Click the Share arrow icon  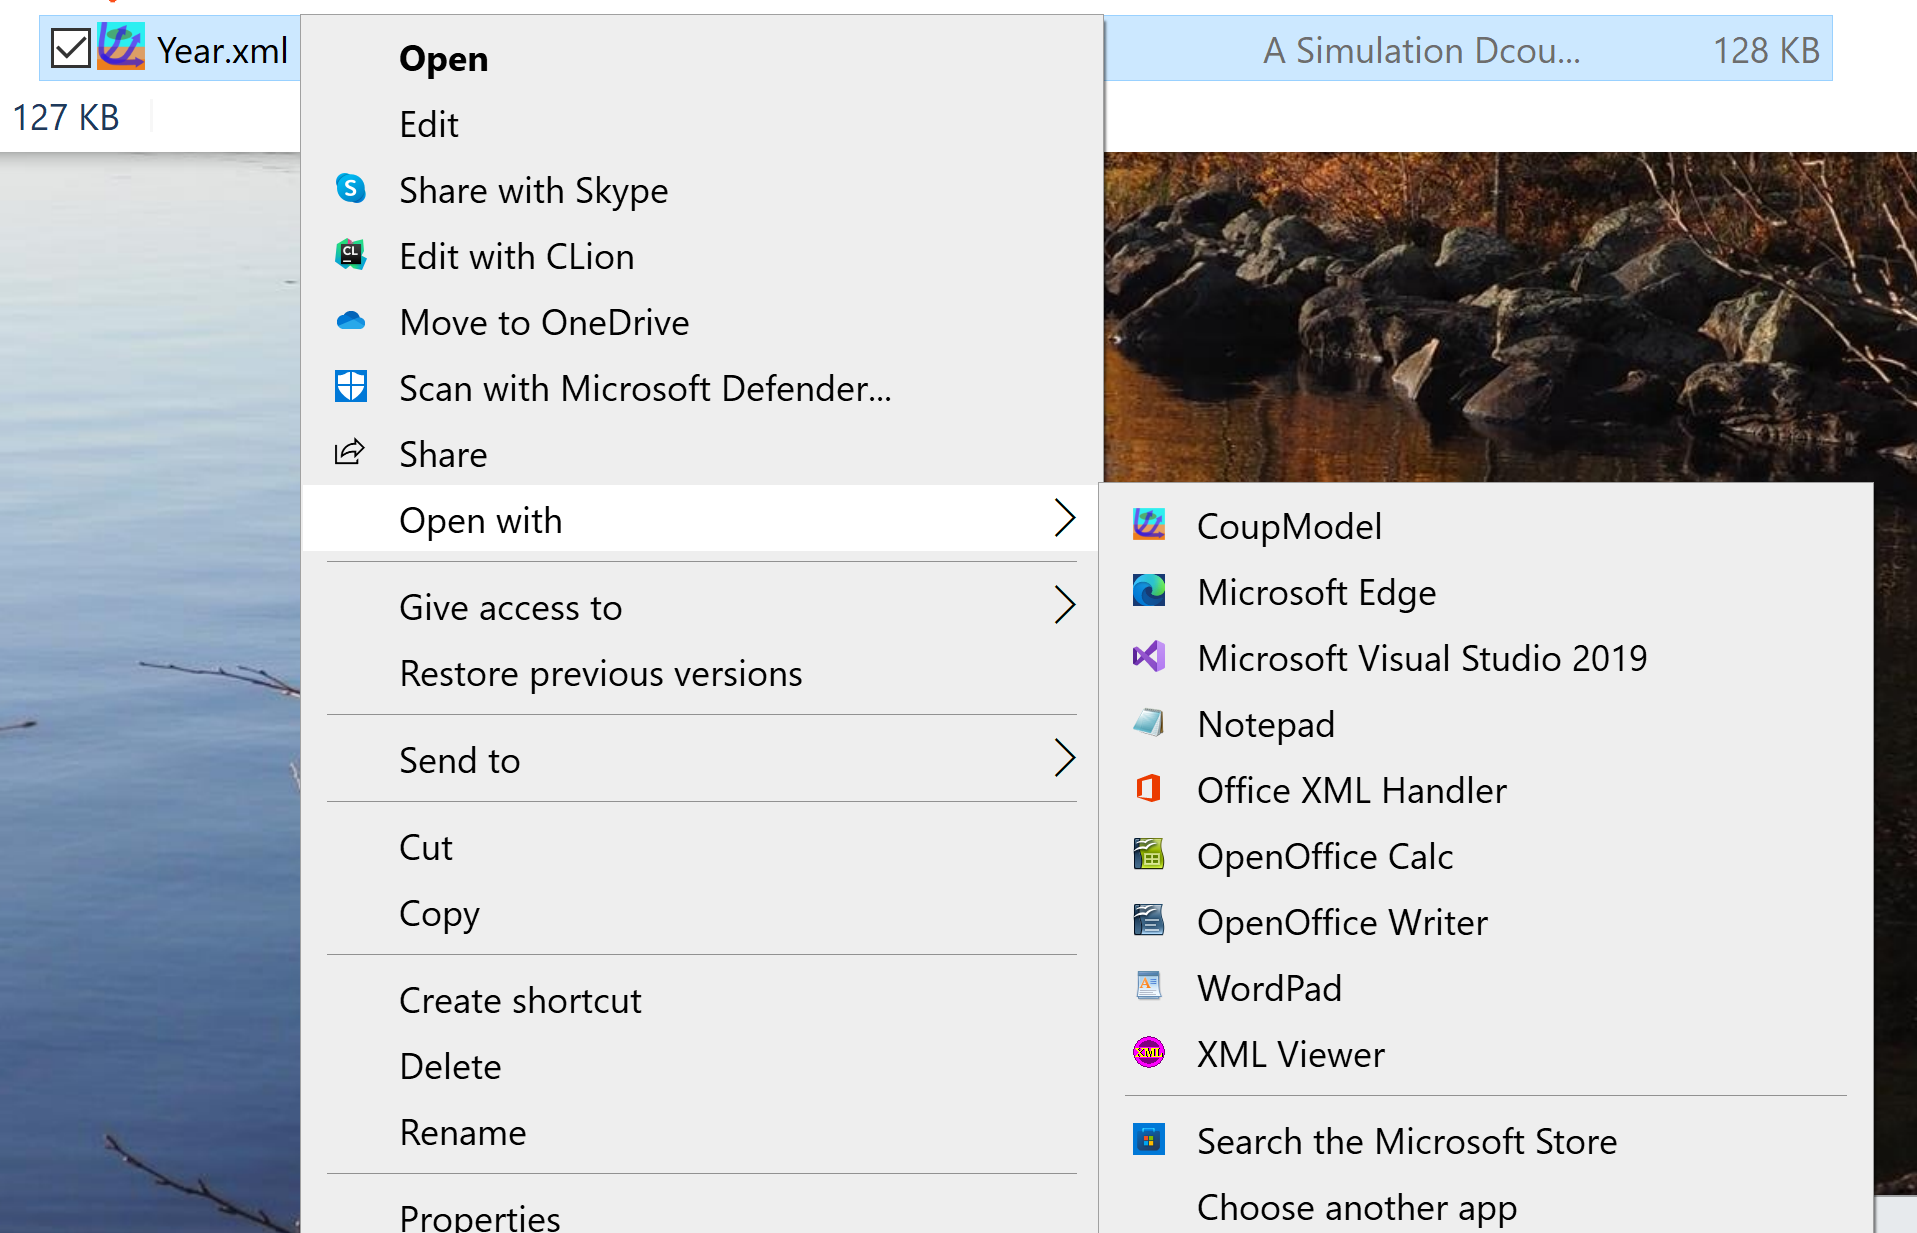click(350, 452)
